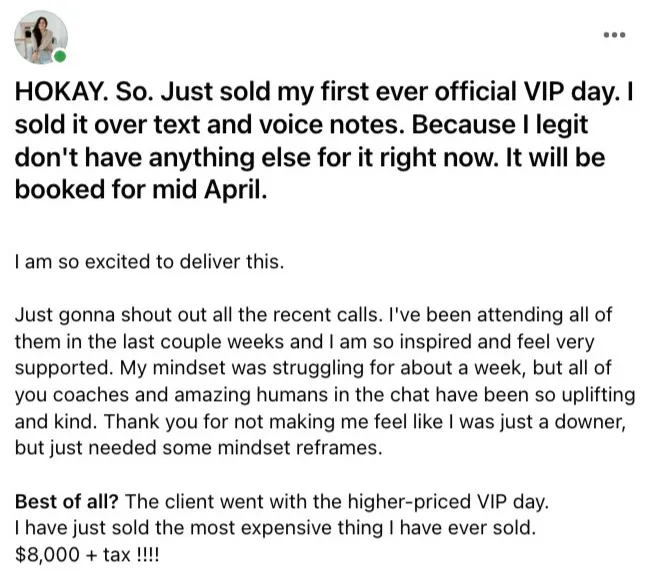
Task: Click the line starting 'supported. My mindset was struggling'
Action: click(313, 368)
